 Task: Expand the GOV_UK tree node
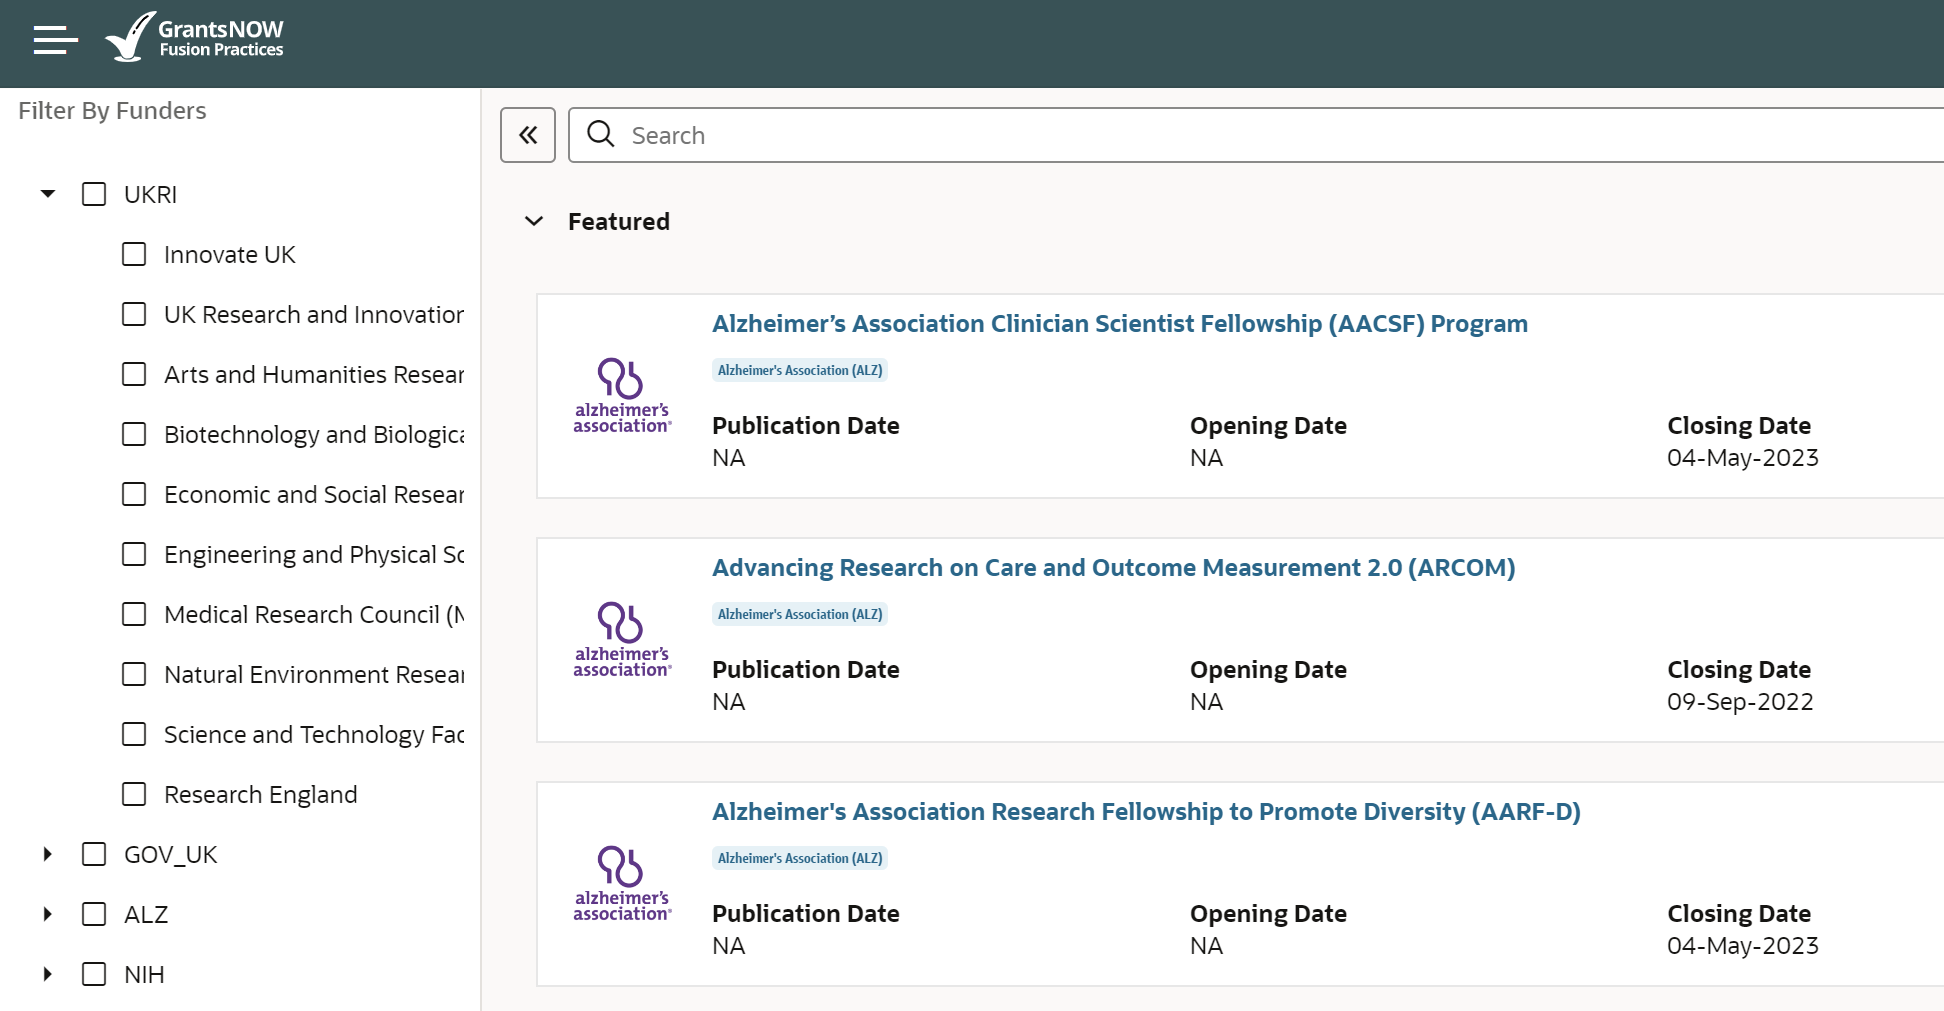pos(47,854)
